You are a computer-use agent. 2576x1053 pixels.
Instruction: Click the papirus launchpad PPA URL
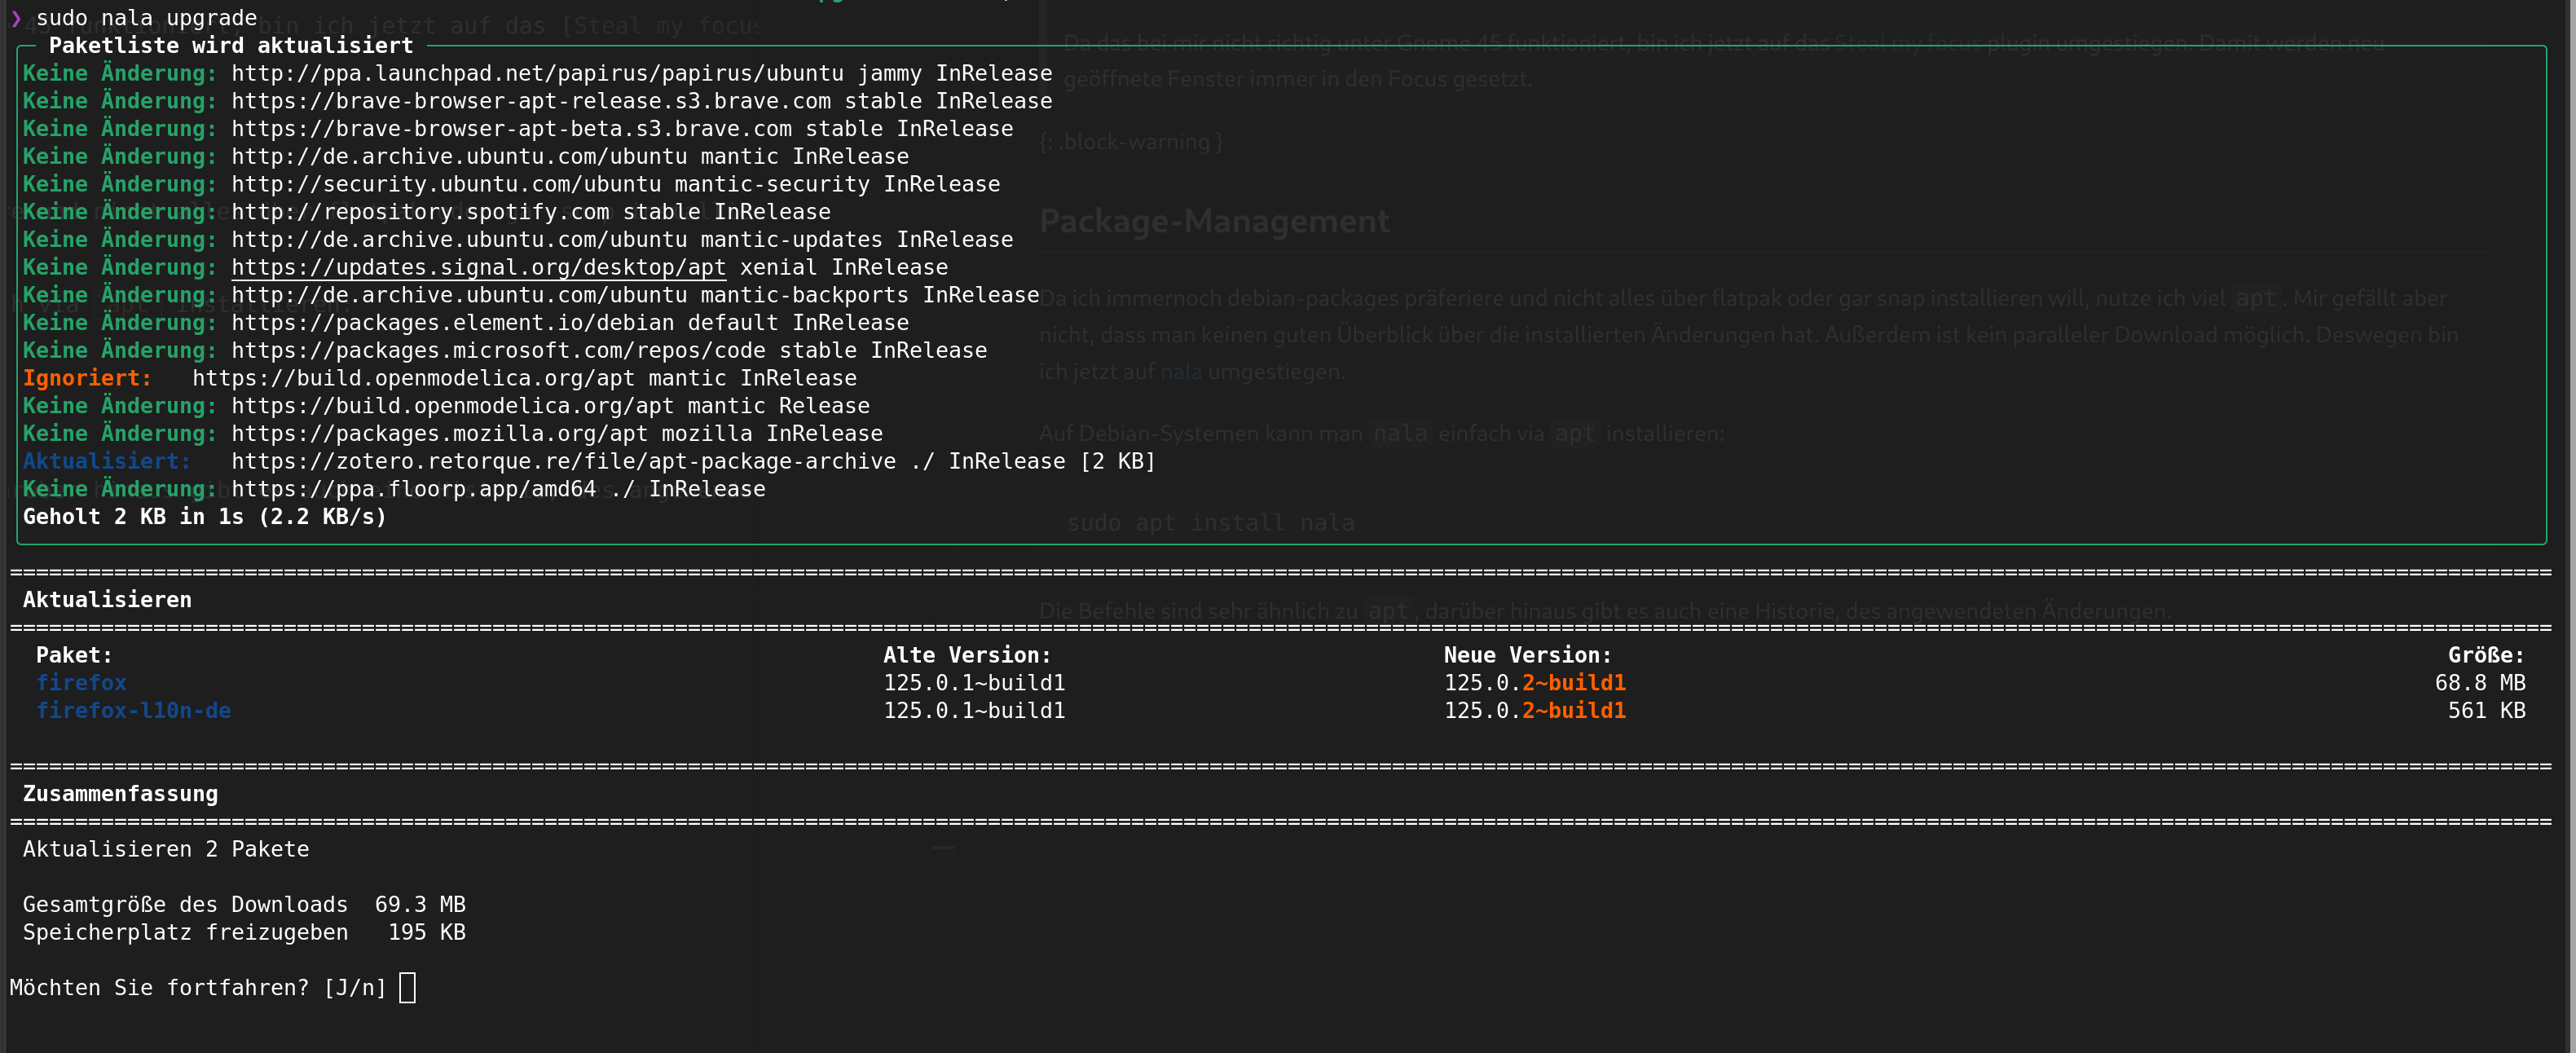[537, 73]
